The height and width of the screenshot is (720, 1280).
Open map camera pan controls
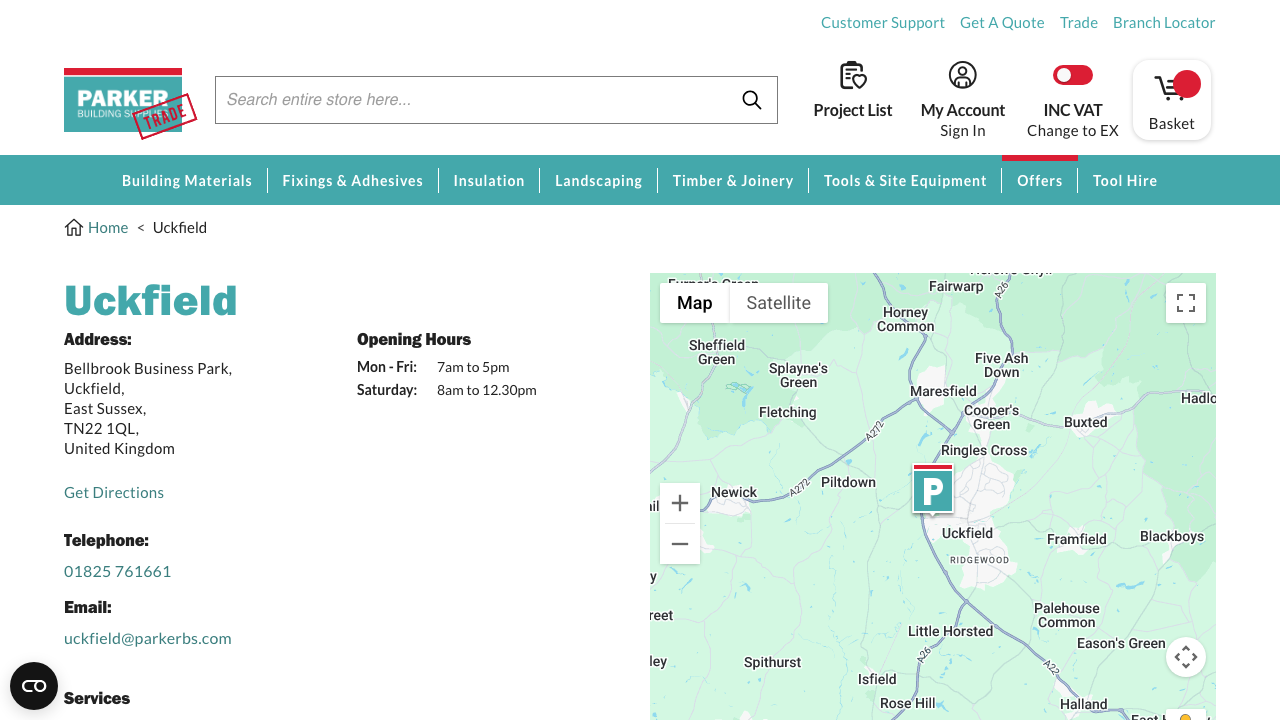(1185, 657)
